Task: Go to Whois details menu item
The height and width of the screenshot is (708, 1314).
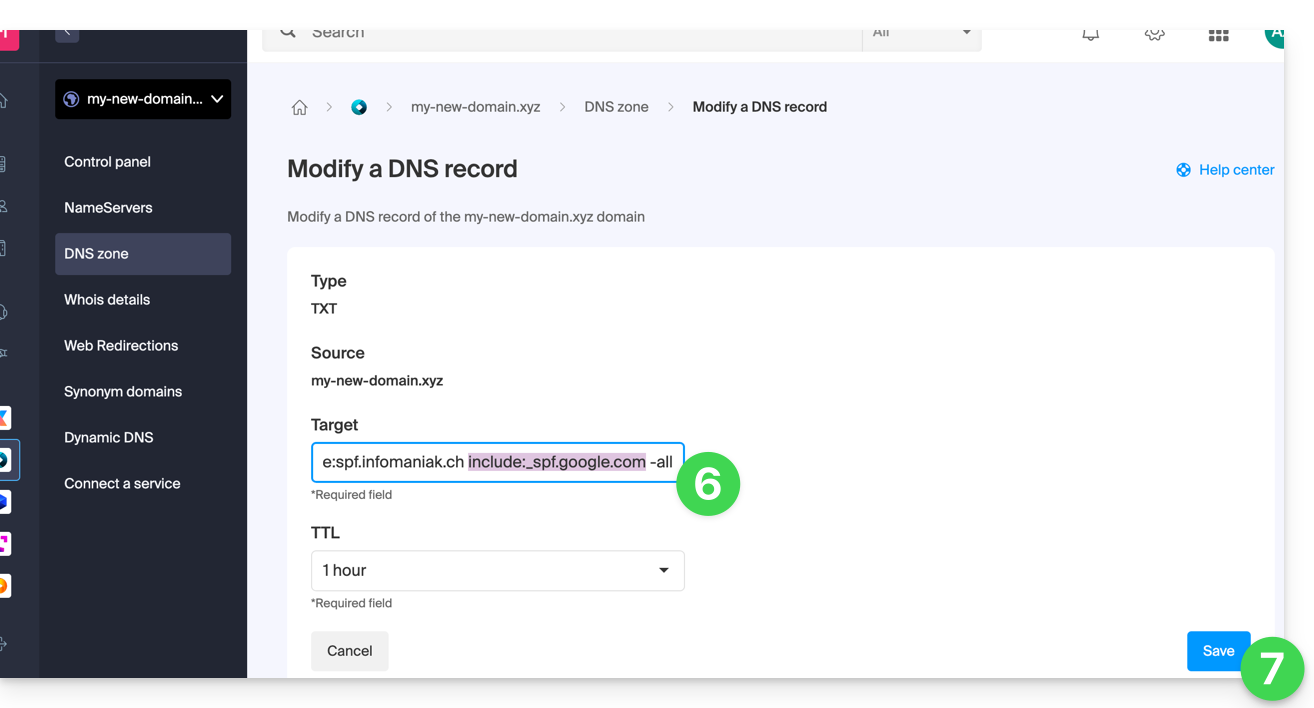Action: point(107,300)
